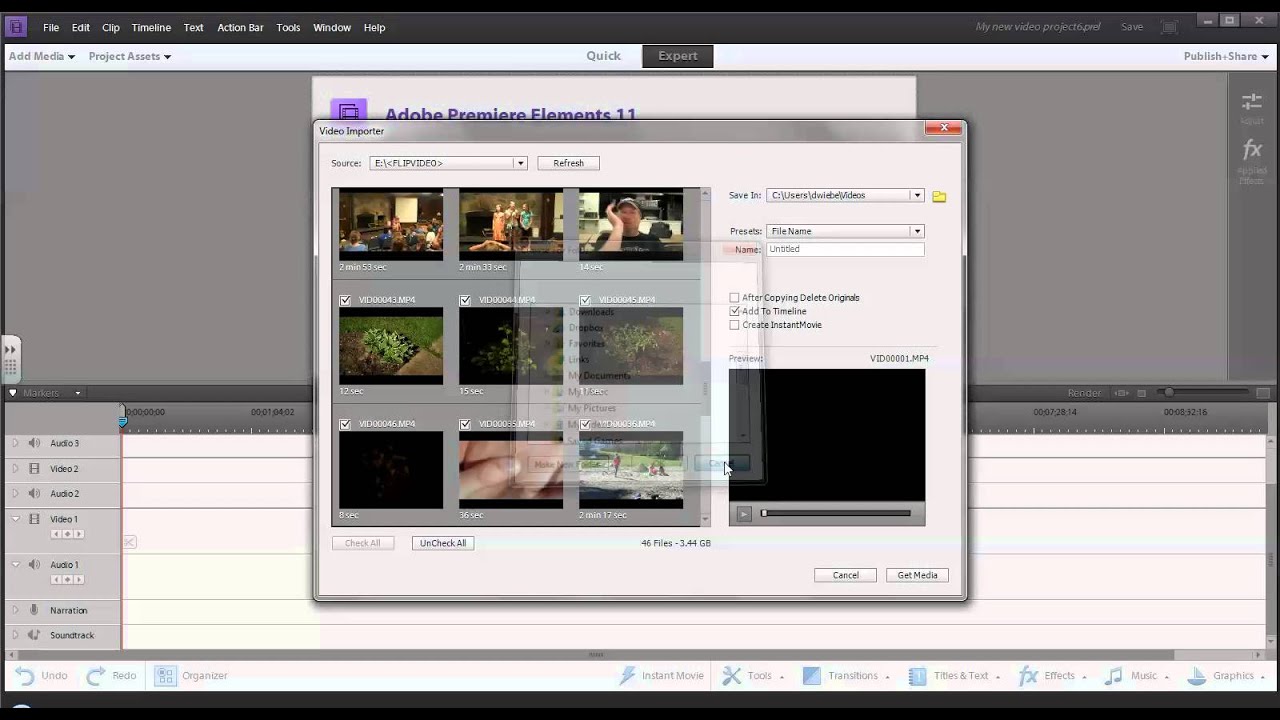Click the Redo arrow icon

coord(96,676)
